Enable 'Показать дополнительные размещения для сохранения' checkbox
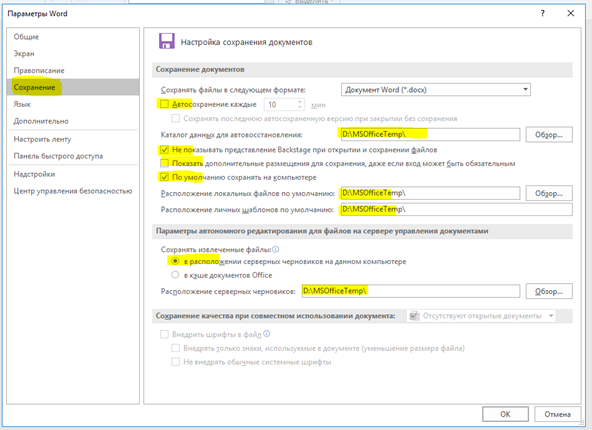This screenshot has width=592, height=430. (x=164, y=163)
